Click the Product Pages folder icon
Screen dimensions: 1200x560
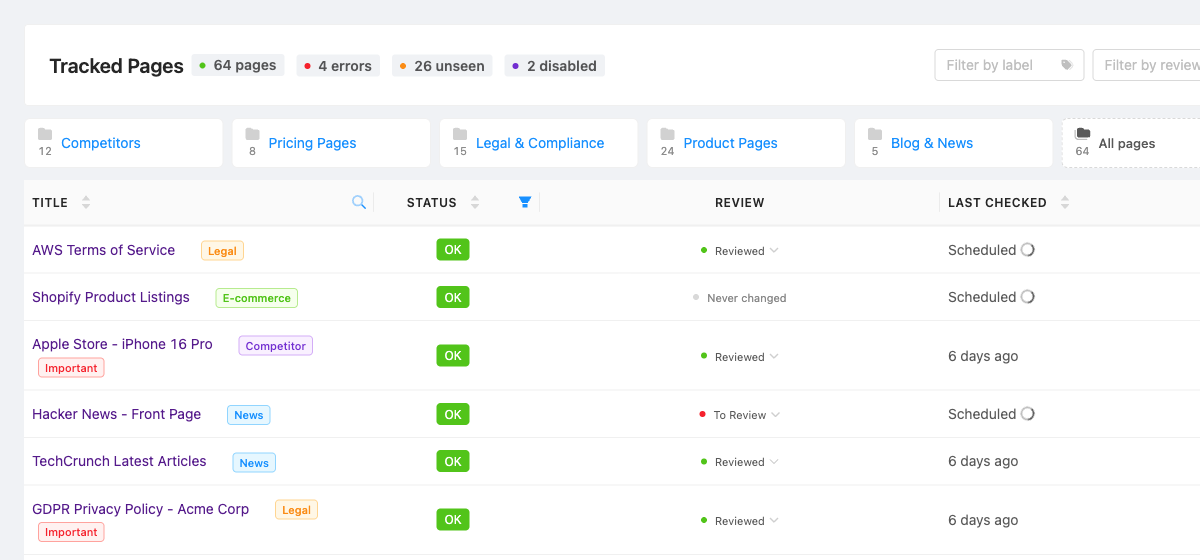pyautogui.click(x=667, y=134)
